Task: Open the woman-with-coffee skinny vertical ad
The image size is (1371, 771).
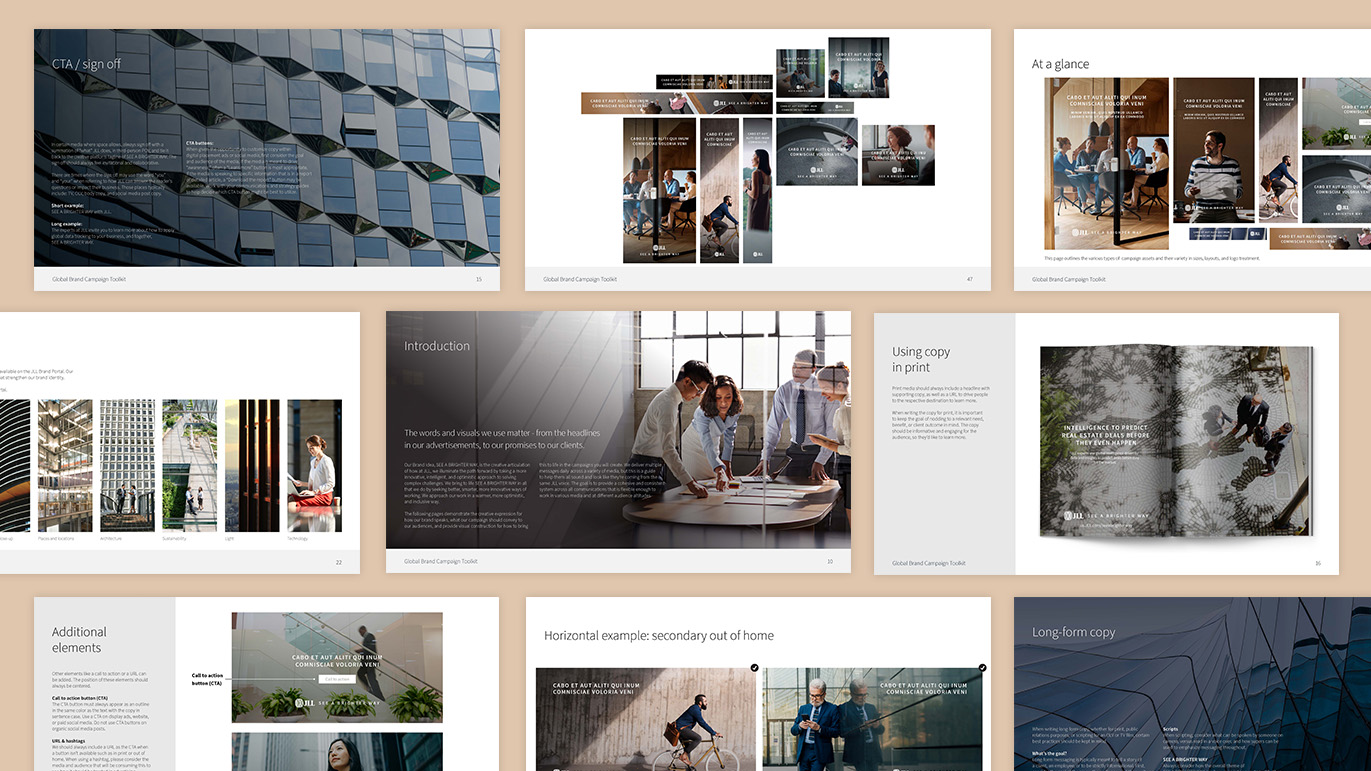Action: [757, 190]
